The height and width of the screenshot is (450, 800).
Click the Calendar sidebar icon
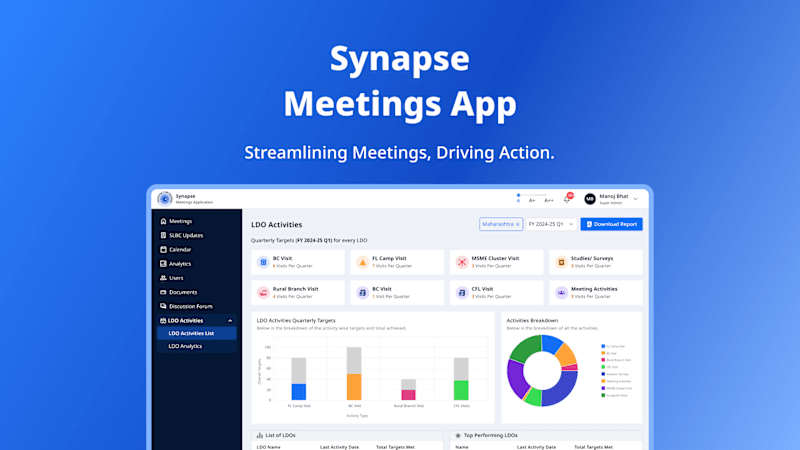pos(163,249)
